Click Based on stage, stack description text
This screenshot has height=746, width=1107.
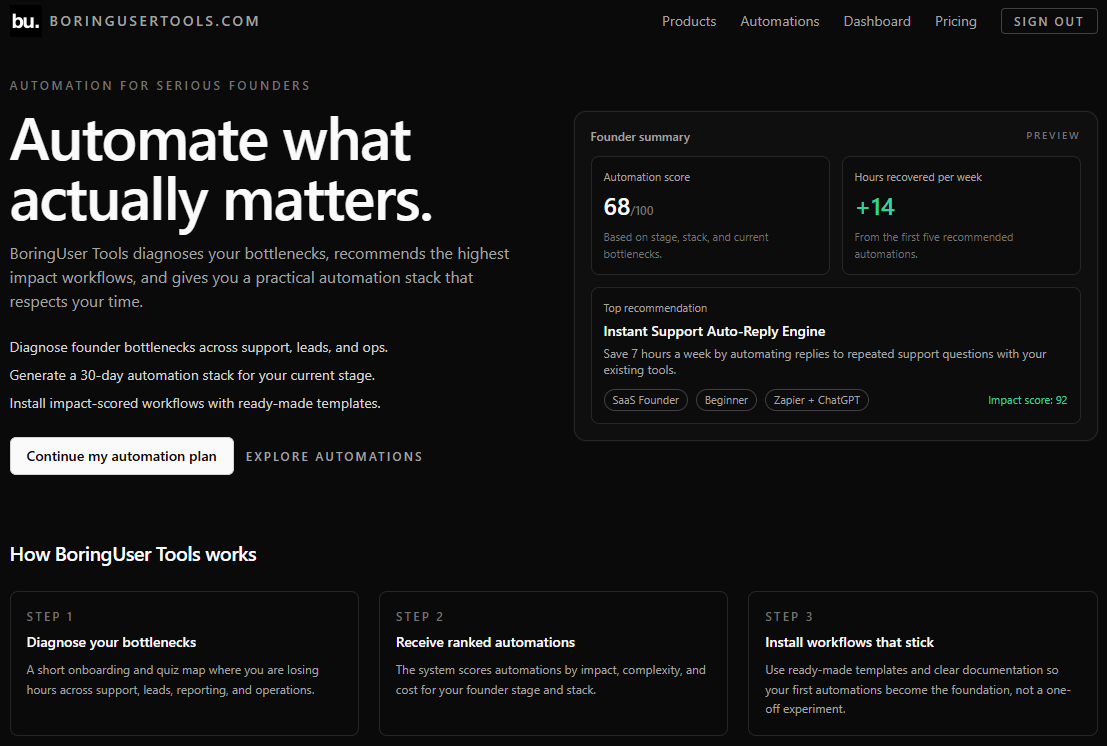point(686,246)
